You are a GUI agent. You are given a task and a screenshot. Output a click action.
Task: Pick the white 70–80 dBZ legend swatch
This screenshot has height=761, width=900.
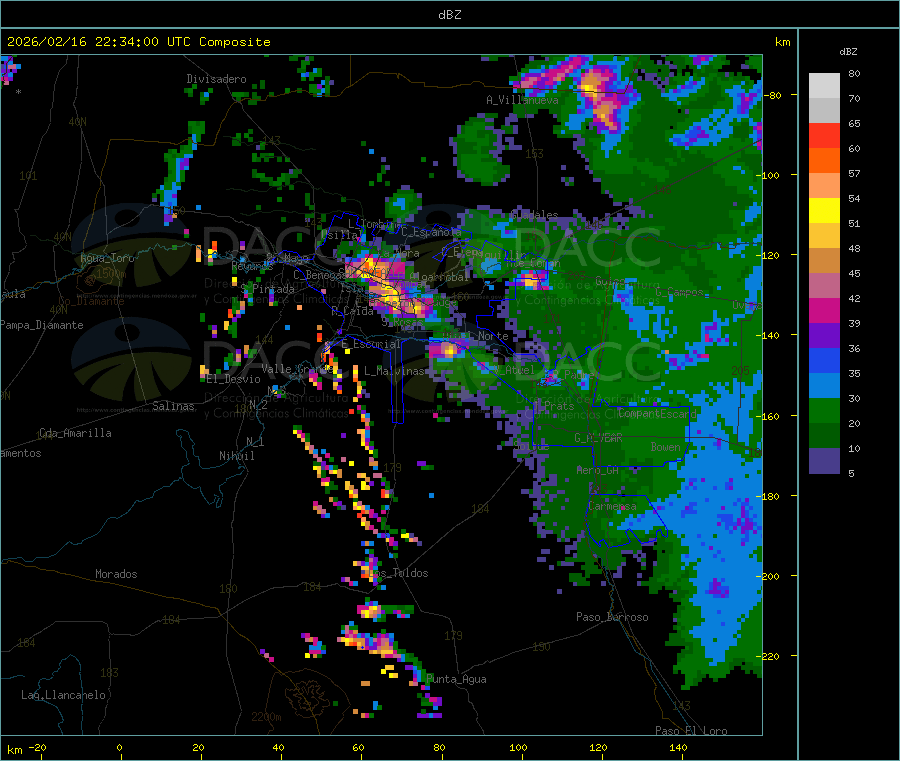[x=824, y=86]
